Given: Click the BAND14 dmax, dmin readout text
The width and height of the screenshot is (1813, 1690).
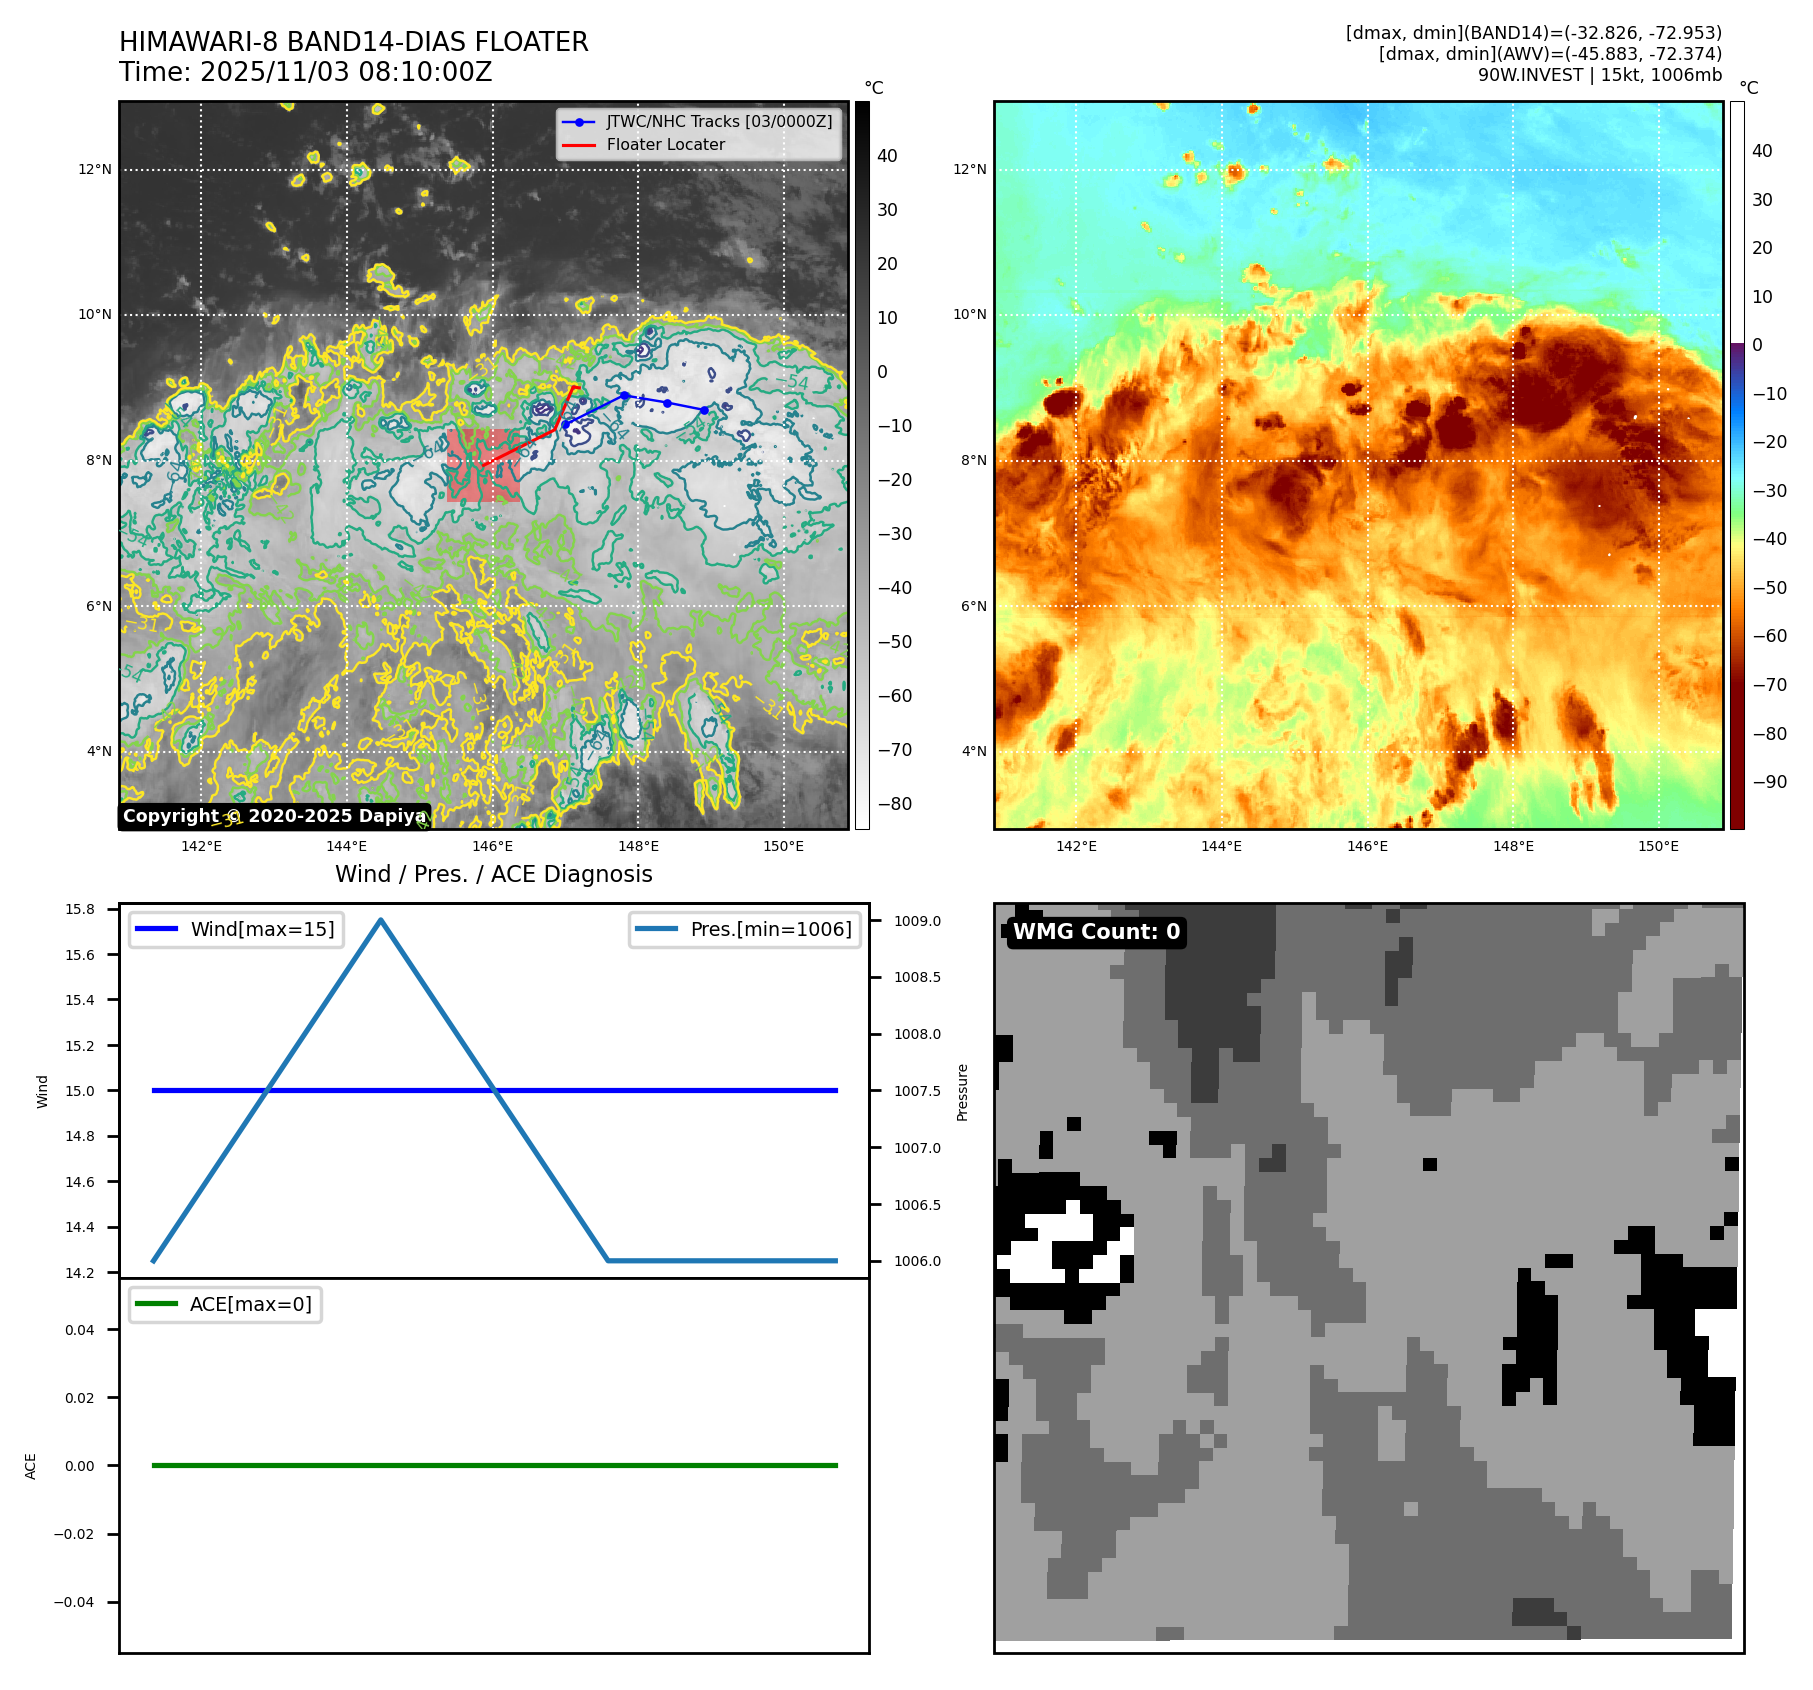Looking at the screenshot, I should (x=1533, y=33).
